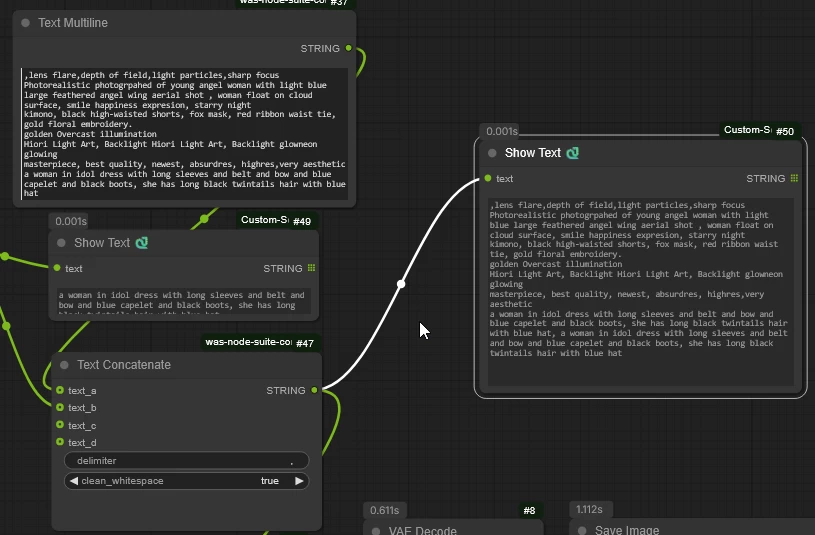Viewport: 815px width, 535px height.
Task: Toggle the clean_whitespace true value
Action: coord(270,481)
